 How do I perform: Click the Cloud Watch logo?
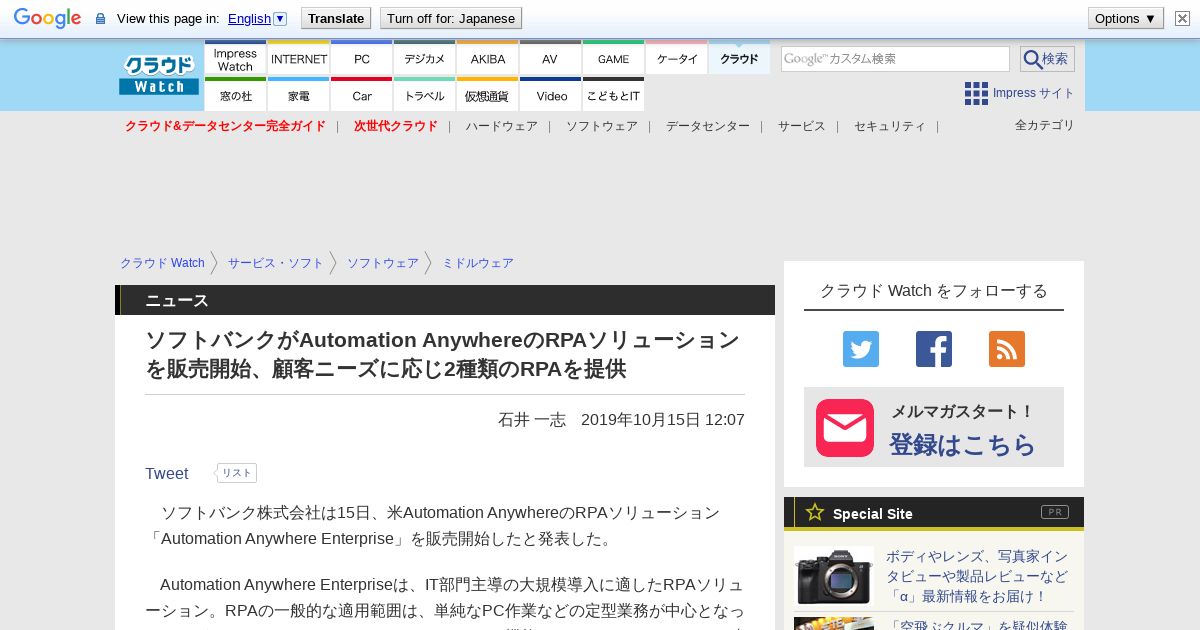(x=159, y=75)
